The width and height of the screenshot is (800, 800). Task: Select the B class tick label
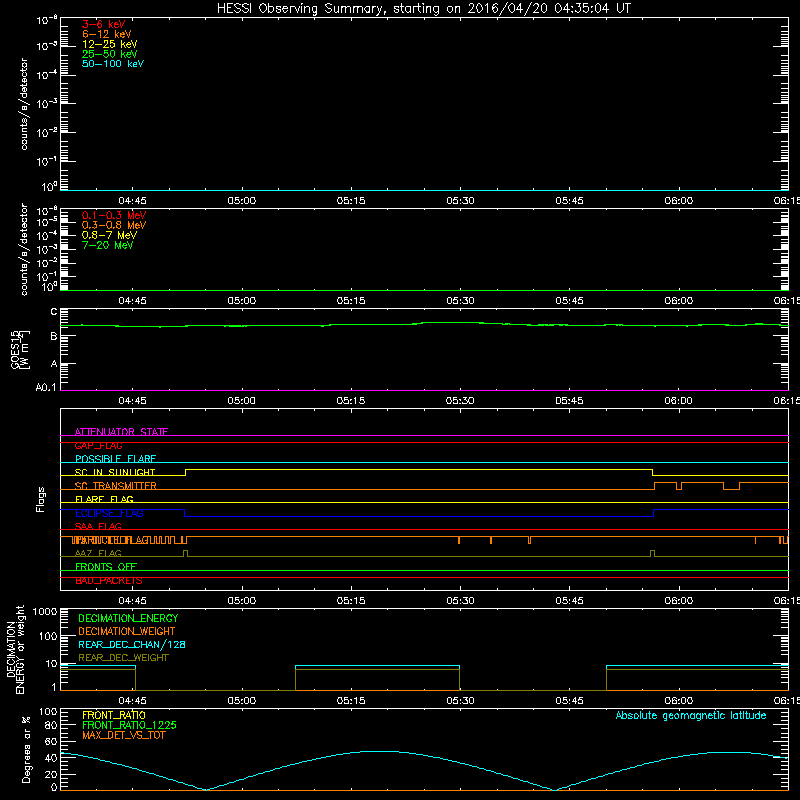(54, 337)
